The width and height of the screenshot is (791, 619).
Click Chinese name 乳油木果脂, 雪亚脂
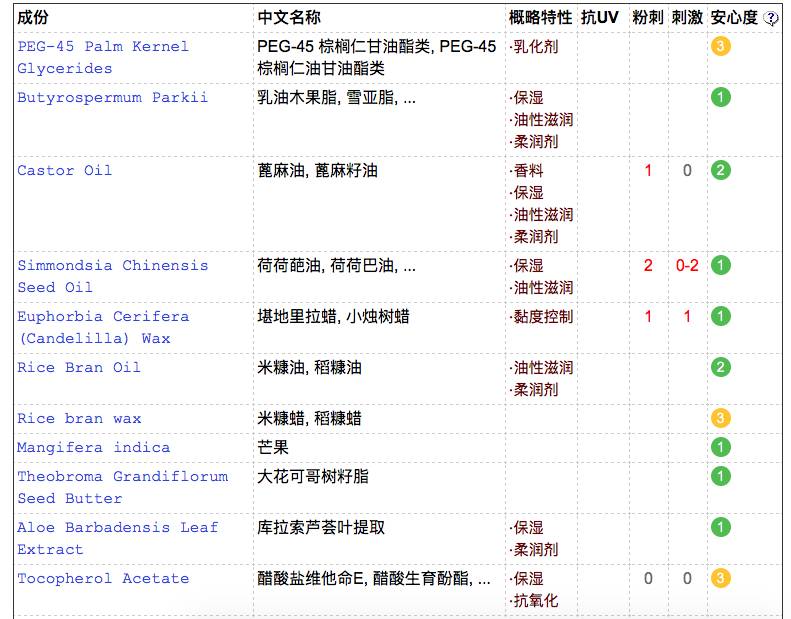pyautogui.click(x=336, y=97)
